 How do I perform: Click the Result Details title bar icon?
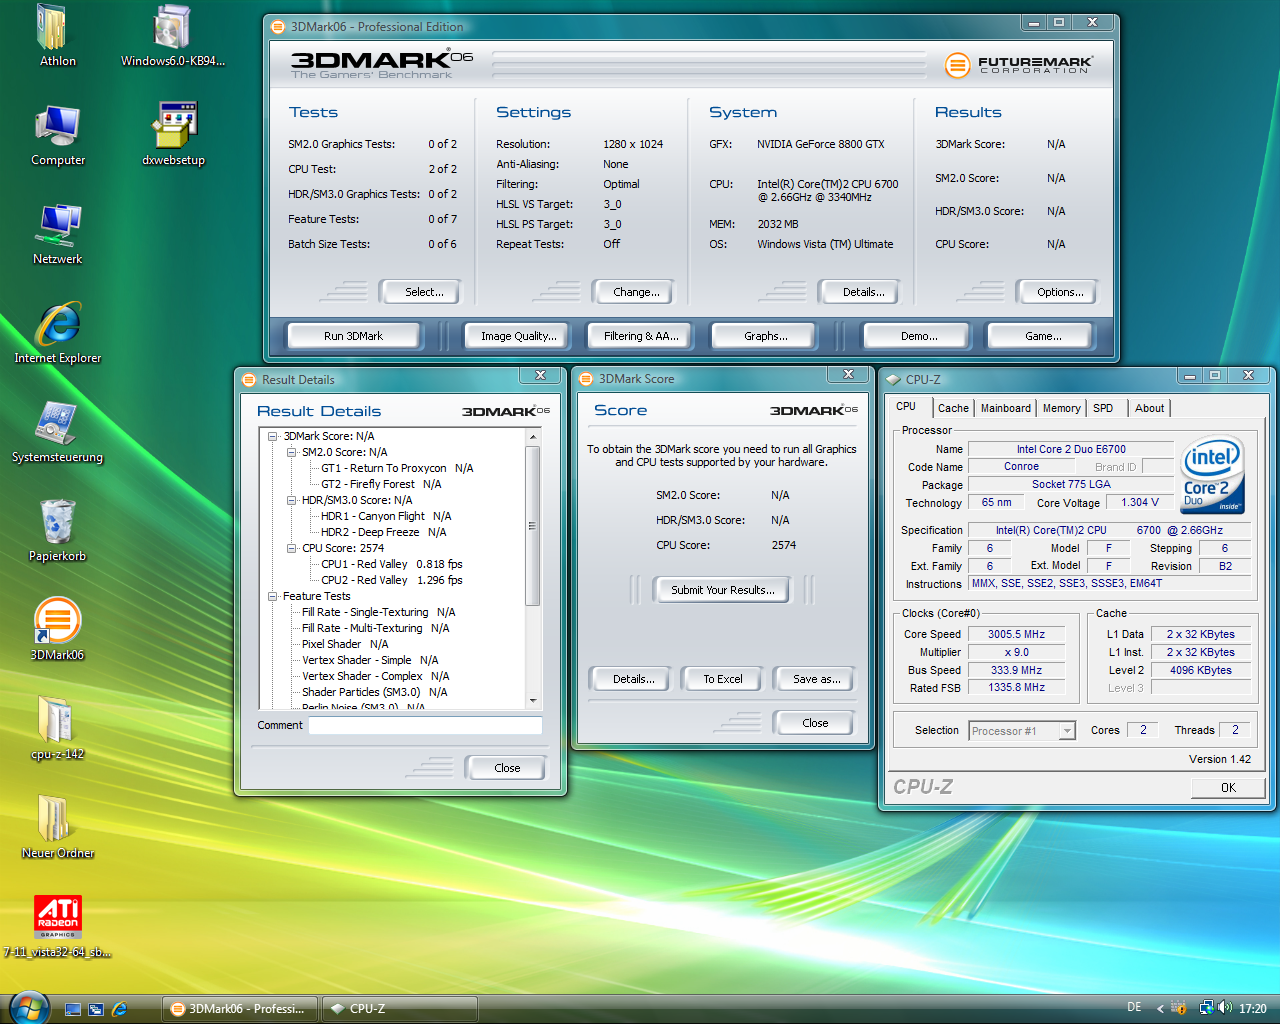[250, 380]
